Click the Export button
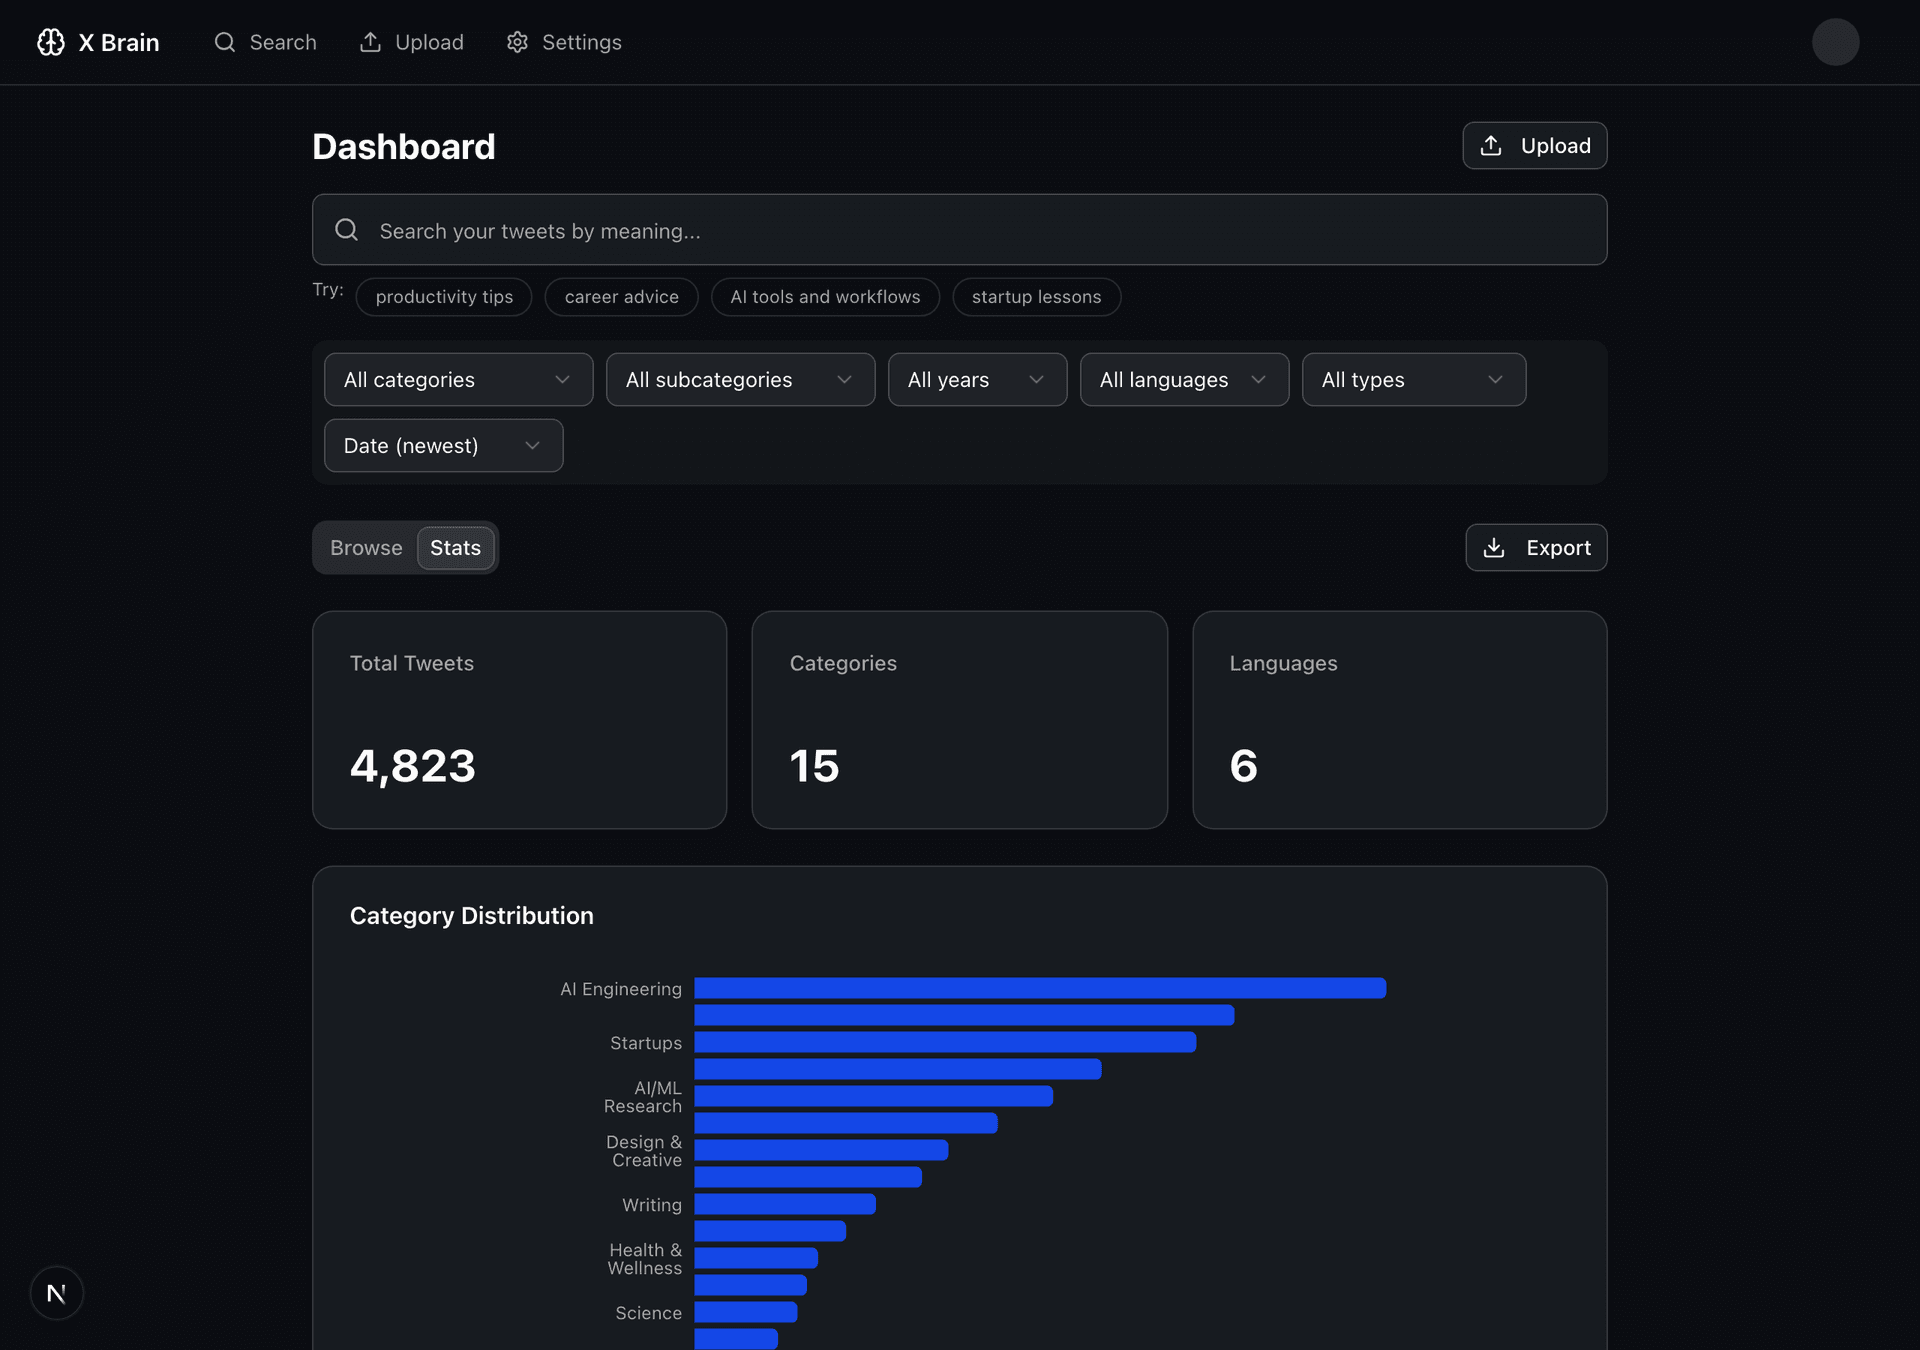The width and height of the screenshot is (1920, 1350). pyautogui.click(x=1536, y=547)
